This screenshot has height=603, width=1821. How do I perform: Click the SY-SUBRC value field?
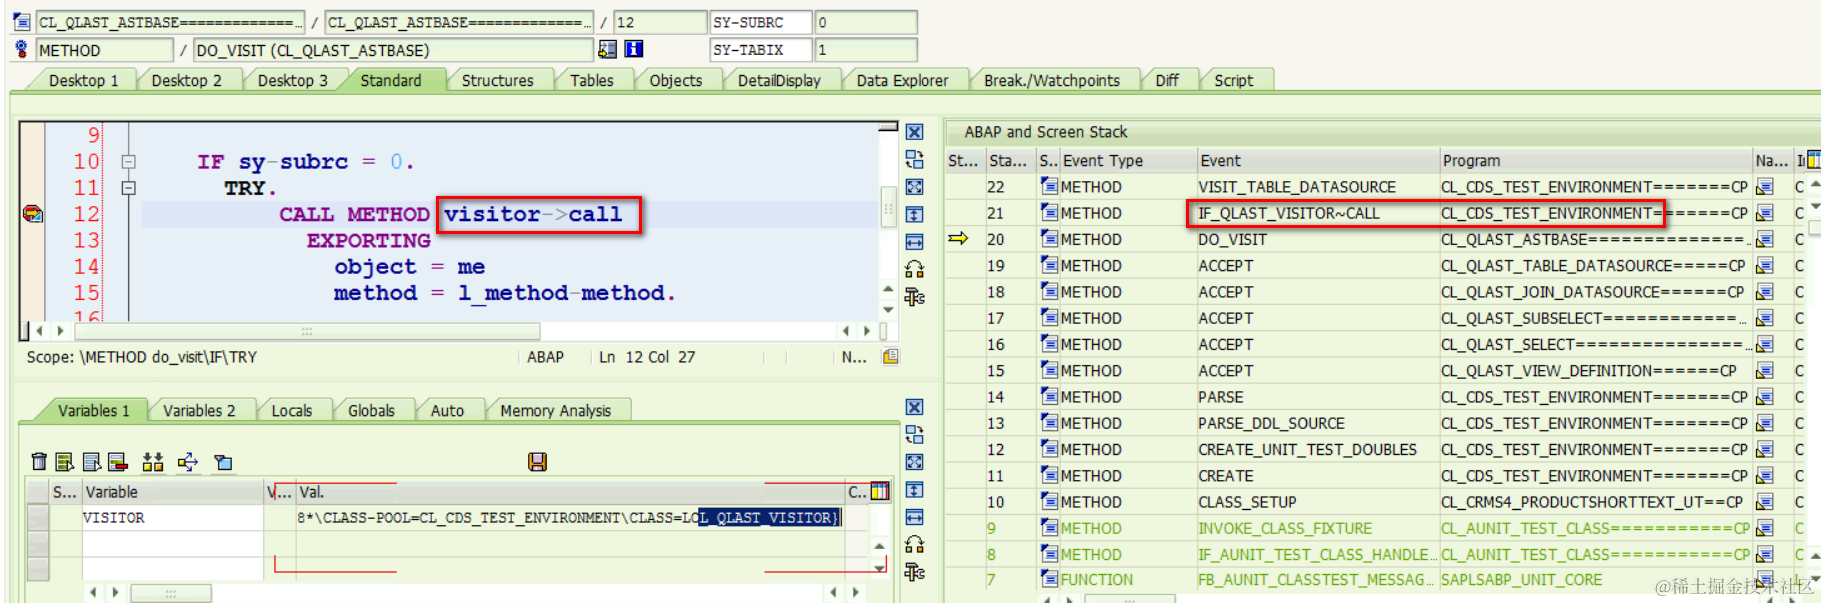coord(866,22)
